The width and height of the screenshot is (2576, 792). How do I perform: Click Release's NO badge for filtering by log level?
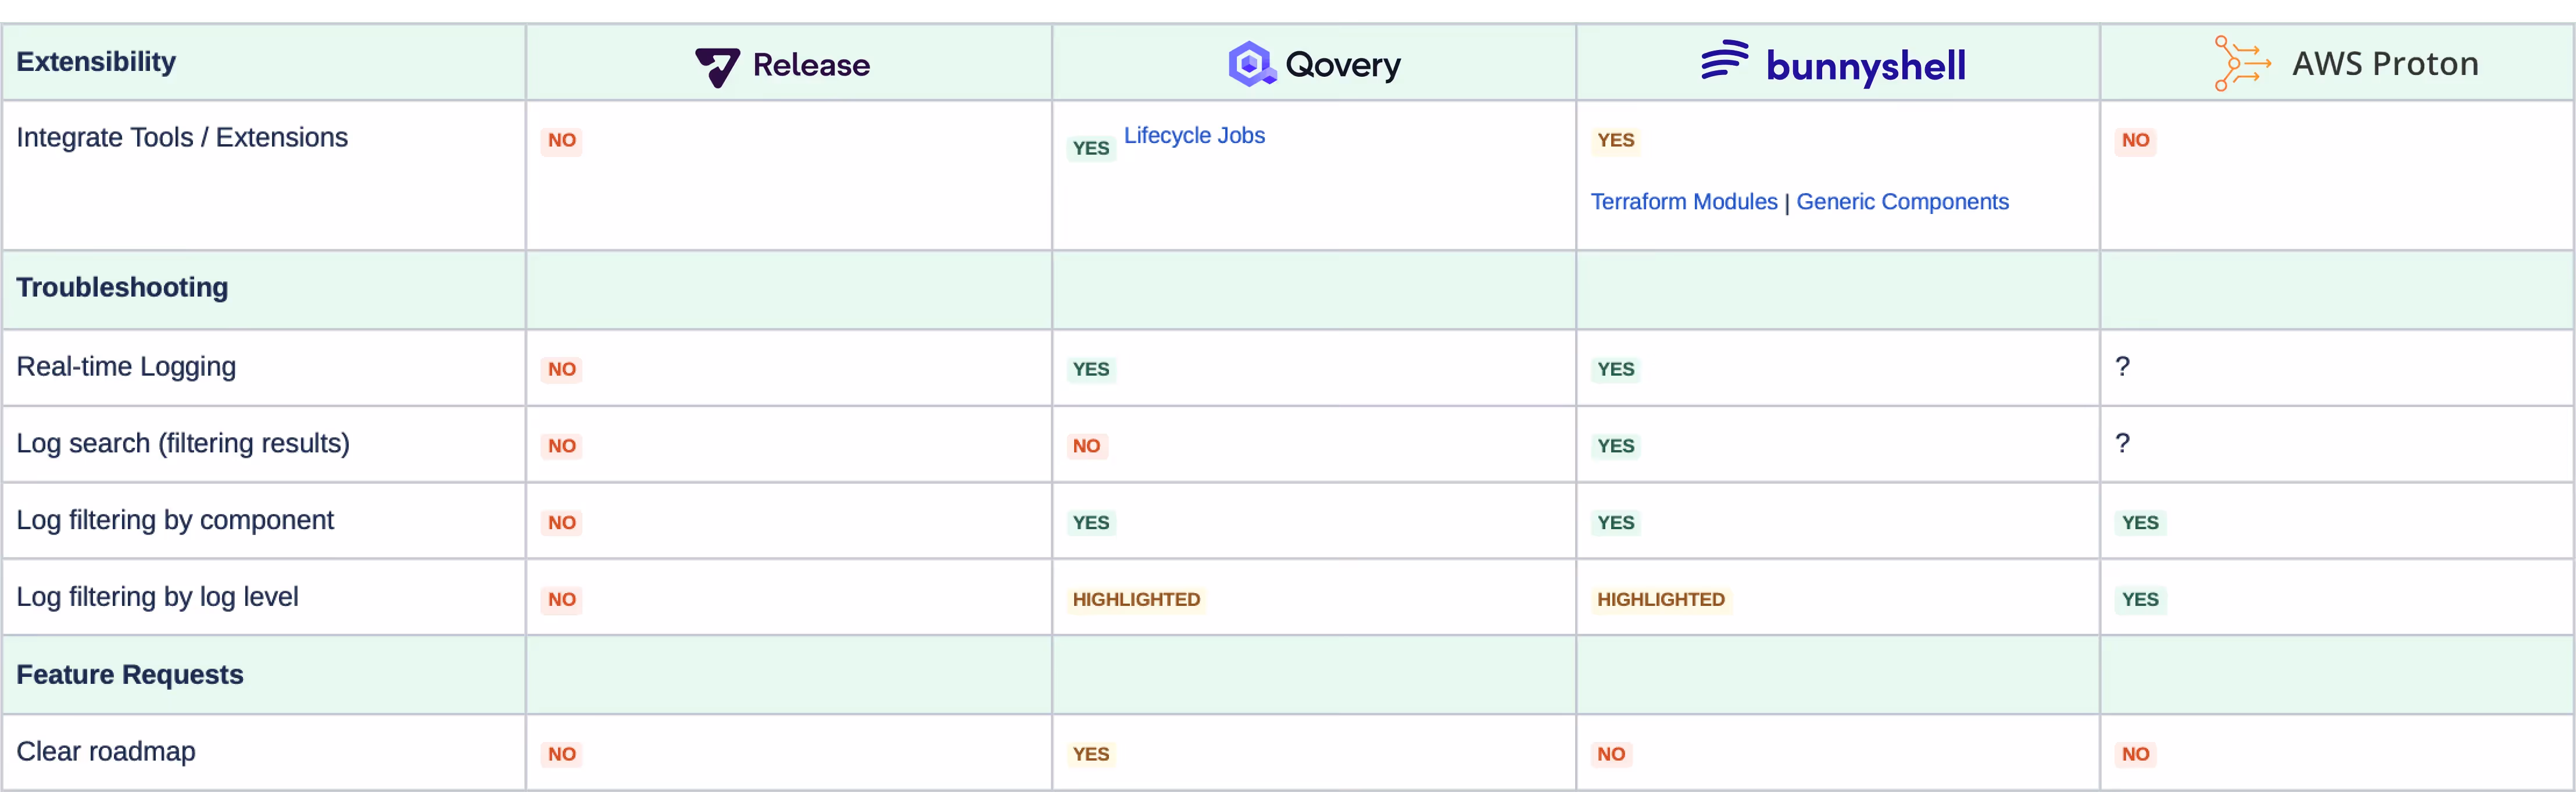[x=562, y=600]
